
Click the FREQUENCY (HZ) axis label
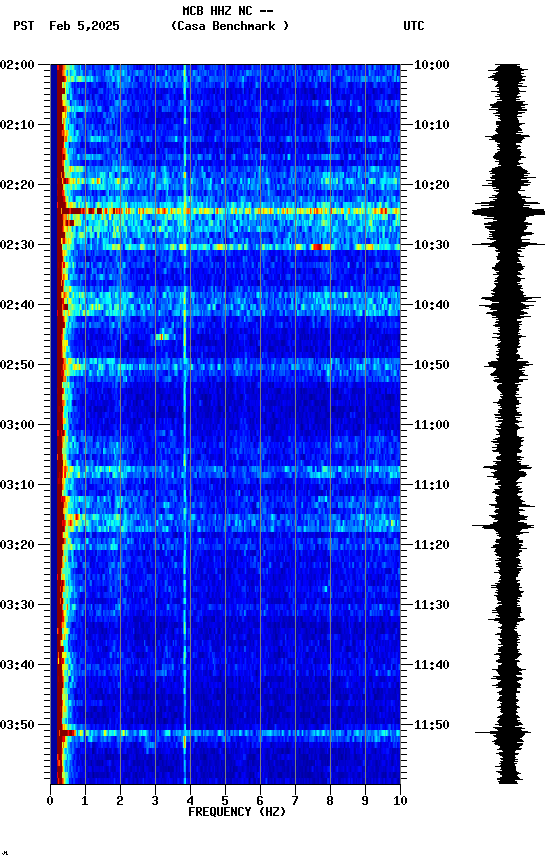click(x=237, y=812)
